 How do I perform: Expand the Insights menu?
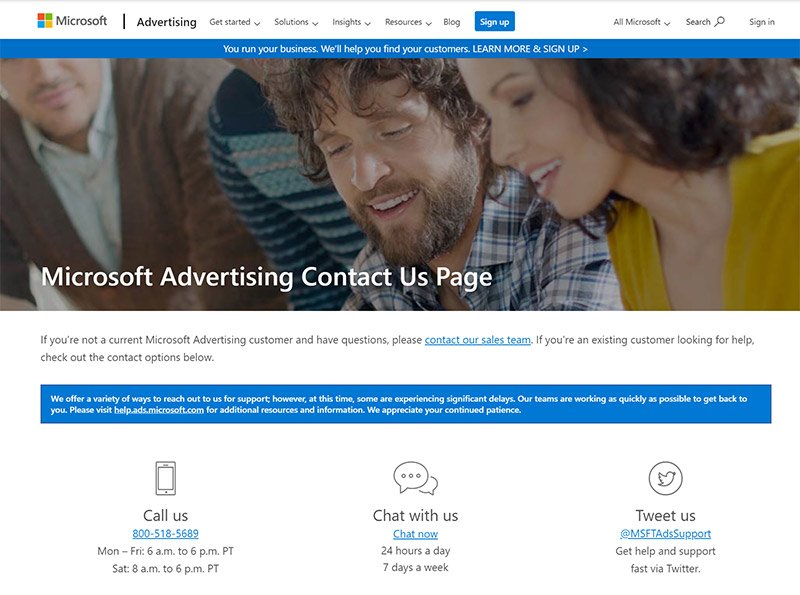click(351, 22)
